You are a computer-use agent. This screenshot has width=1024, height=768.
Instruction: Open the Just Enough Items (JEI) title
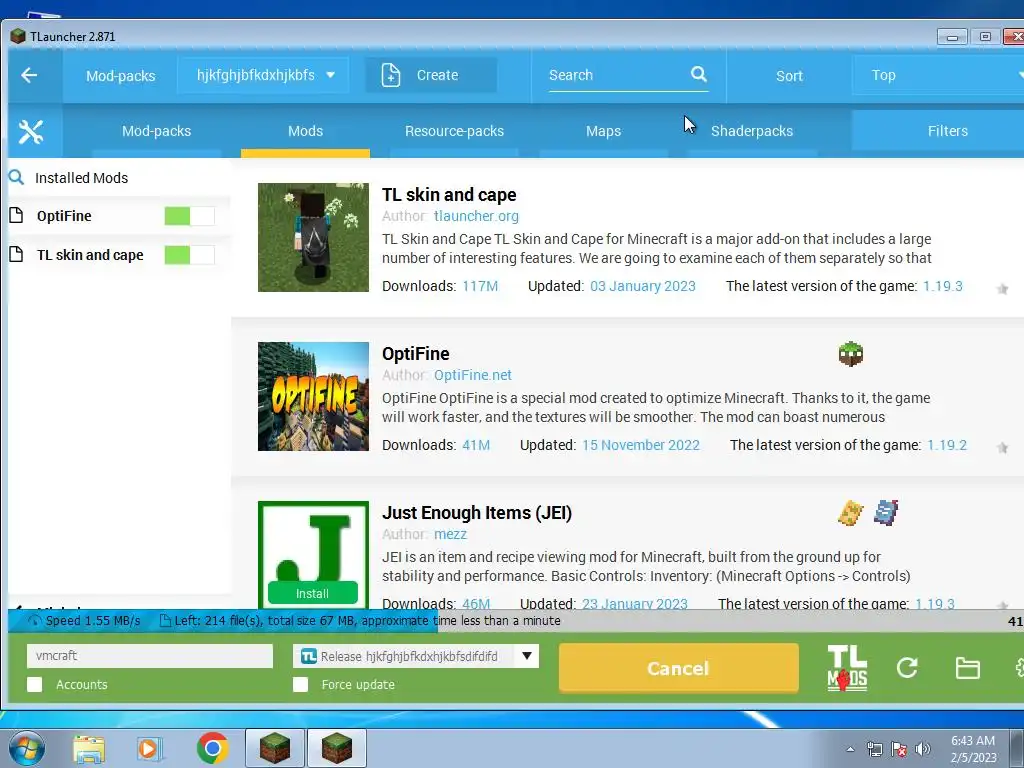(x=477, y=513)
